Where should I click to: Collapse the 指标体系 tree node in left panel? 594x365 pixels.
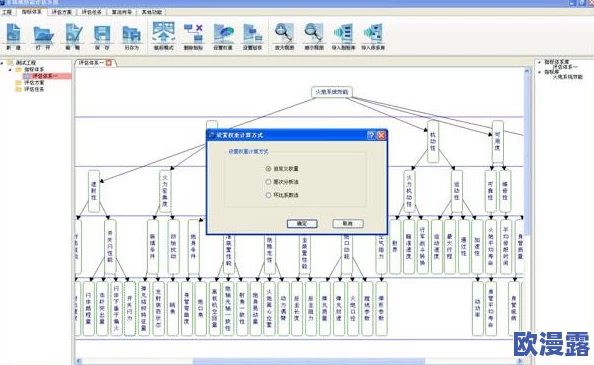10,70
